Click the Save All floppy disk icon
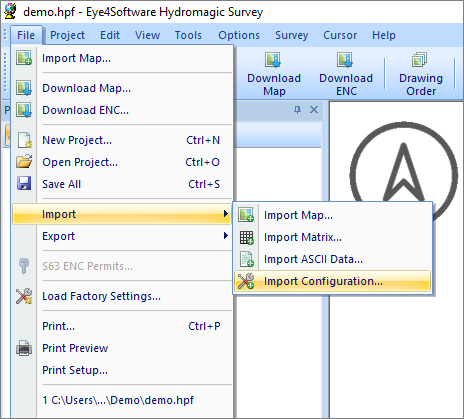Image resolution: width=464 pixels, height=419 pixels. point(24,184)
